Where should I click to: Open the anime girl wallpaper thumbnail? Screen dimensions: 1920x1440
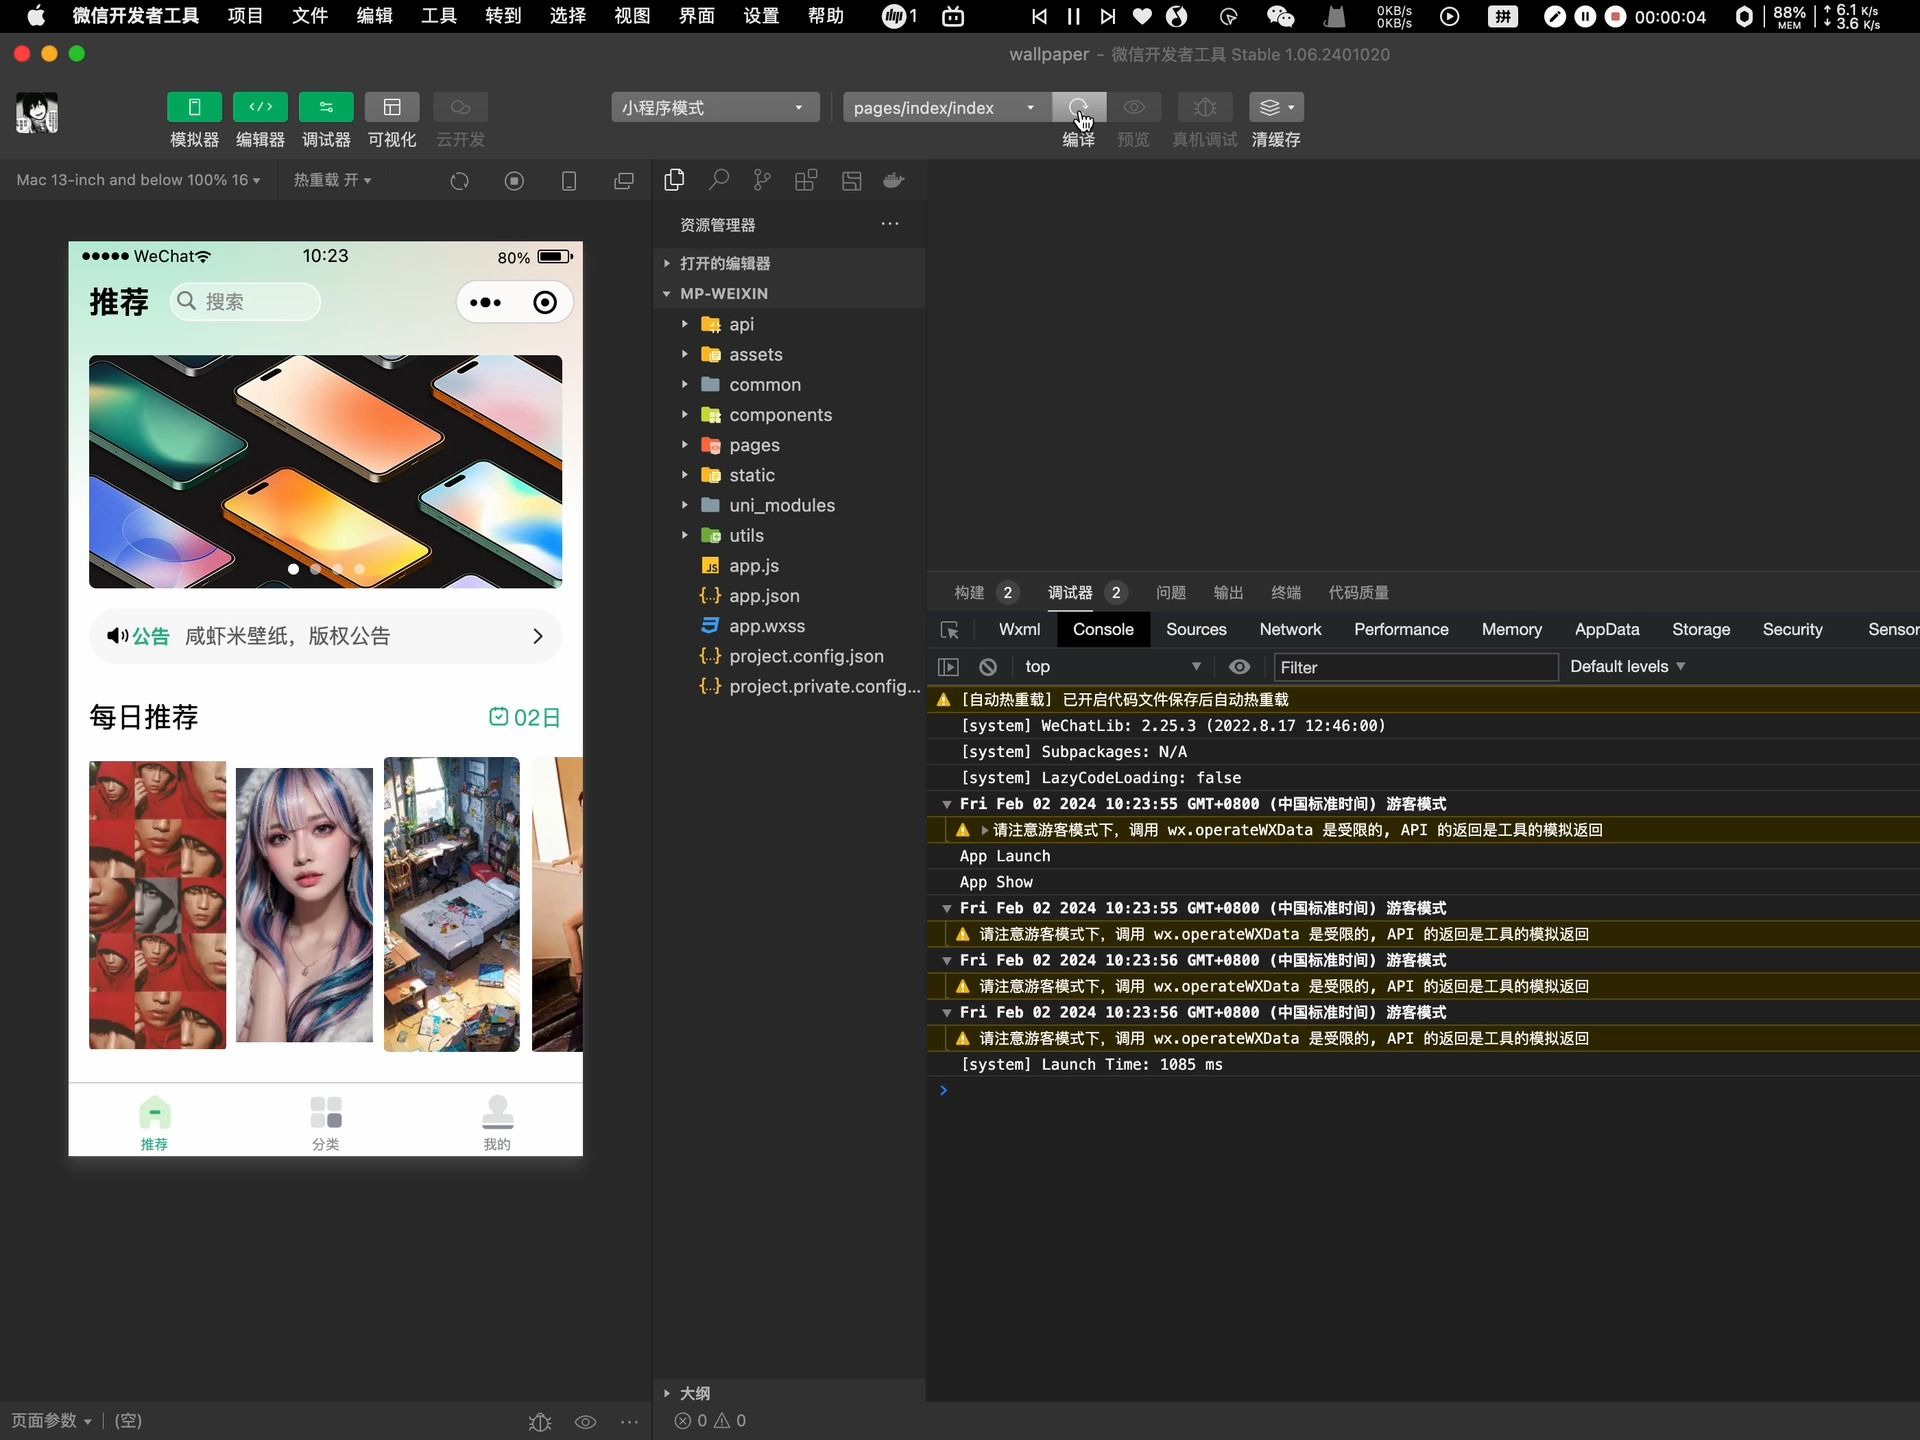tap(304, 905)
